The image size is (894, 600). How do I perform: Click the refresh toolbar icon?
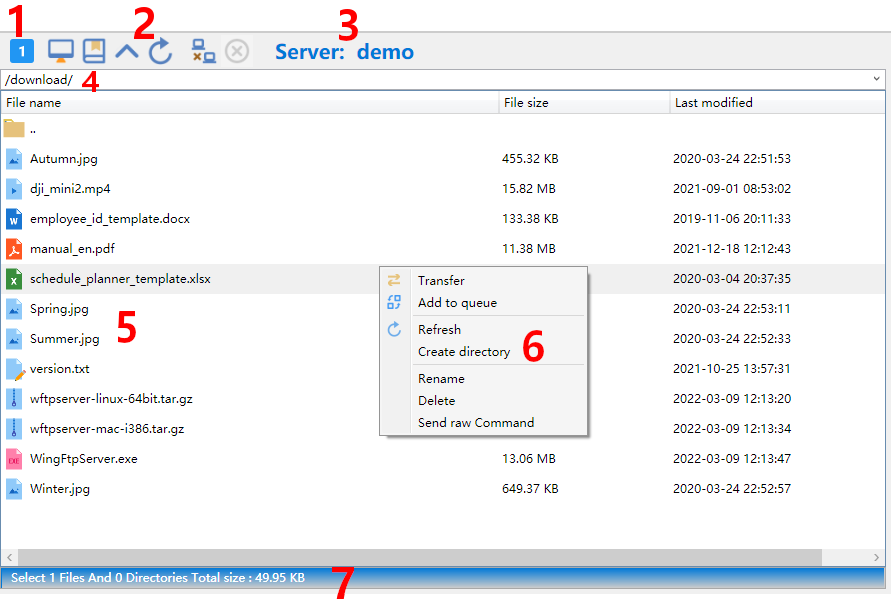161,51
